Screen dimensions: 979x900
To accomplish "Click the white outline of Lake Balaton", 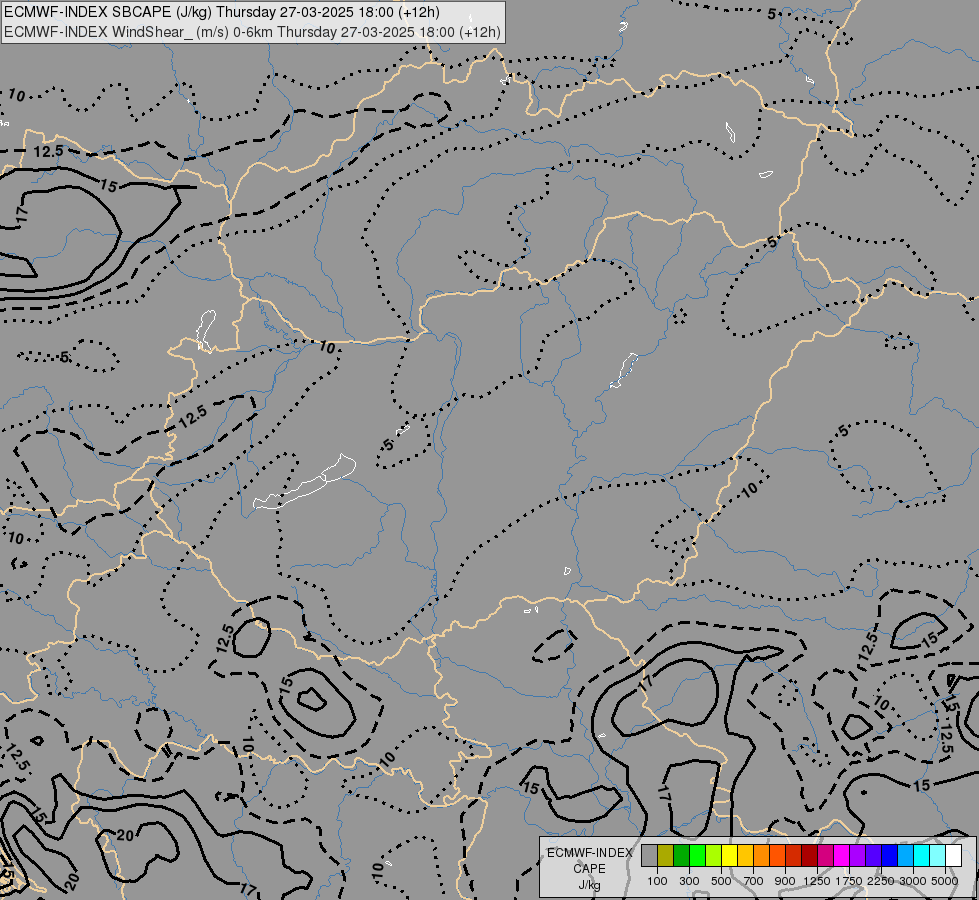I will (x=305, y=483).
